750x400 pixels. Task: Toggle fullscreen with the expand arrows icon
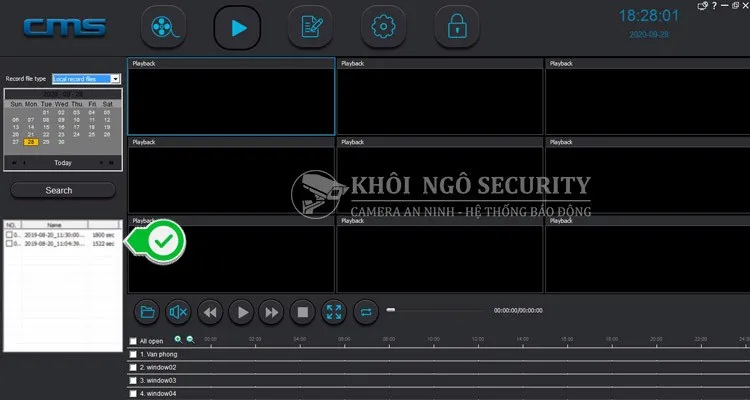click(x=334, y=312)
